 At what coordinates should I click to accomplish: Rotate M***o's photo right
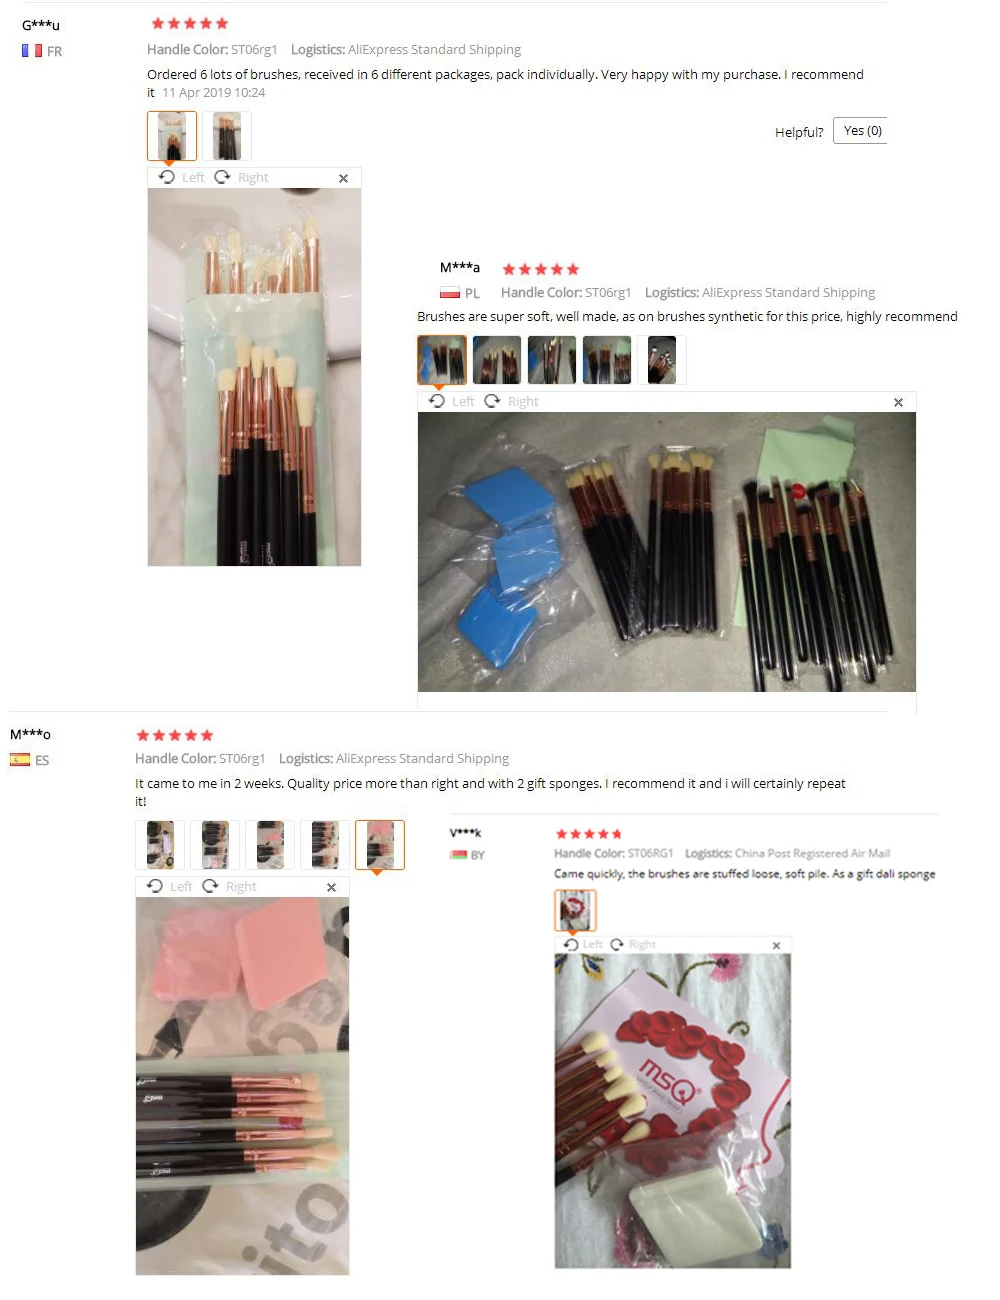(x=229, y=886)
